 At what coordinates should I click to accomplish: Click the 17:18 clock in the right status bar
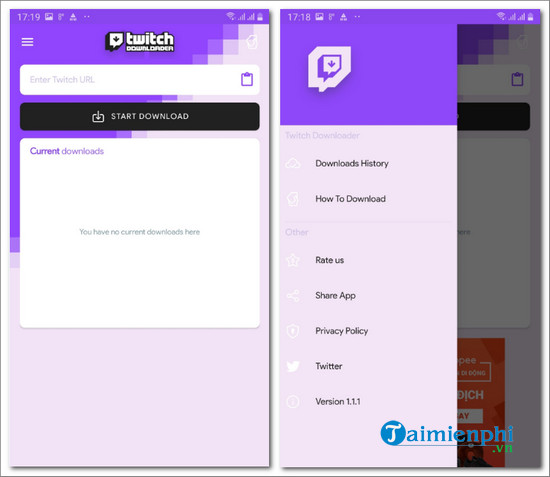pyautogui.click(x=299, y=17)
